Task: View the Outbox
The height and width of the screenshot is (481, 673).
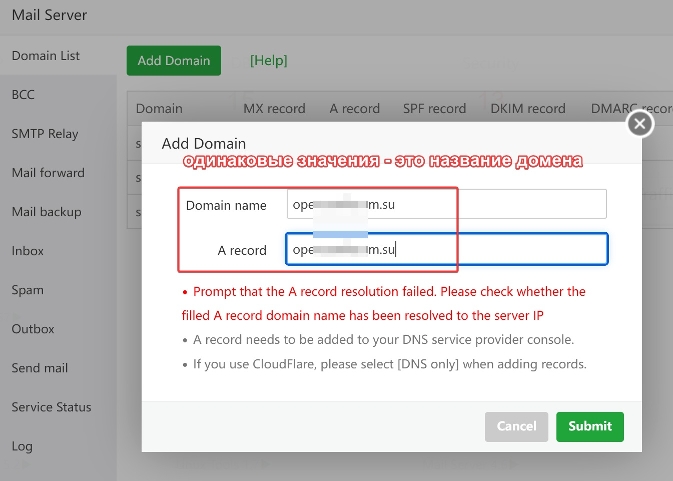Action: click(32, 329)
